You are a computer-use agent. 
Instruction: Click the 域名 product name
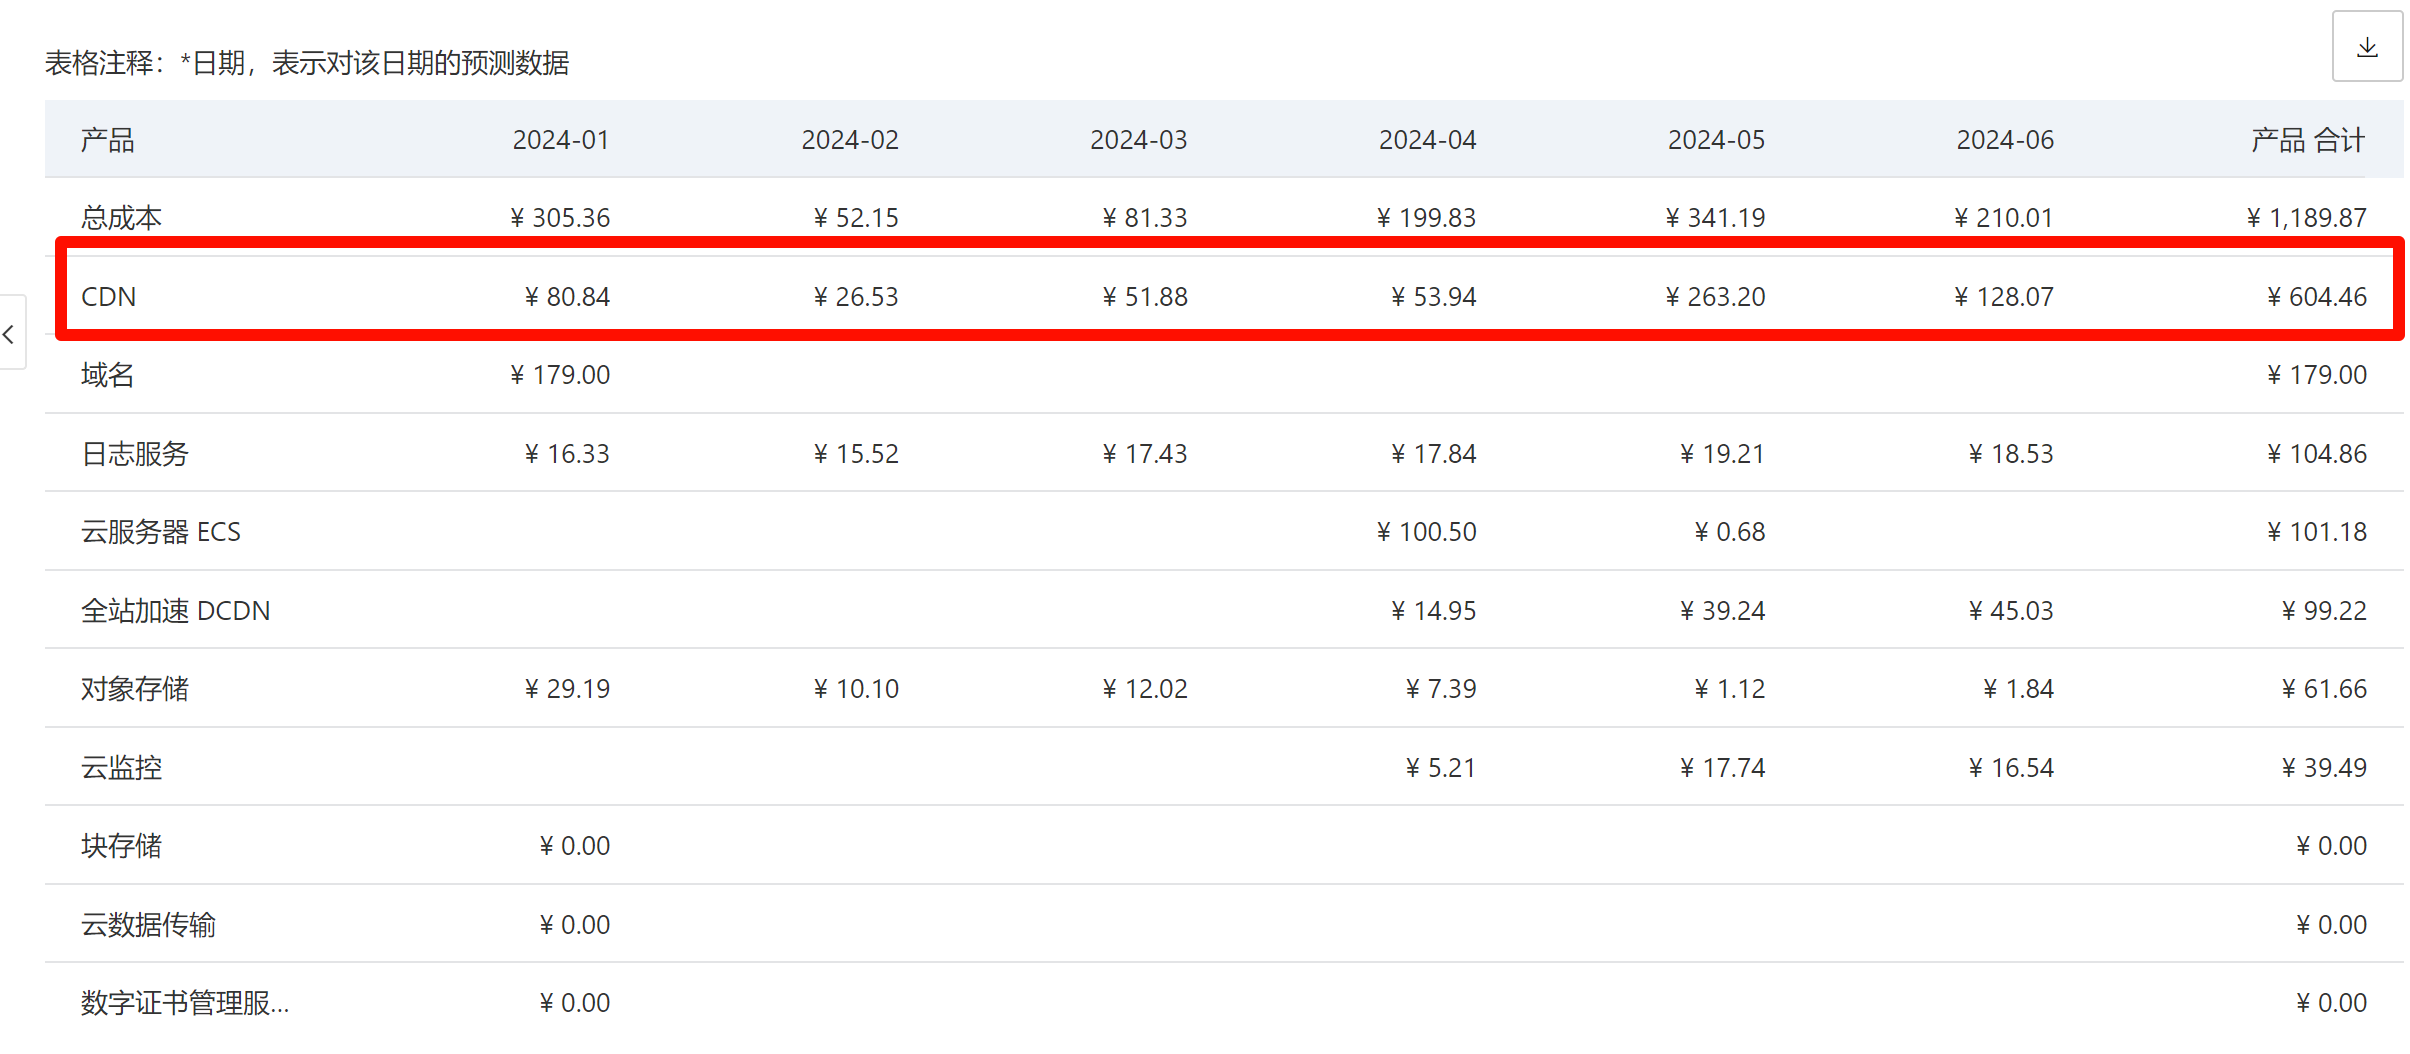pyautogui.click(x=107, y=375)
